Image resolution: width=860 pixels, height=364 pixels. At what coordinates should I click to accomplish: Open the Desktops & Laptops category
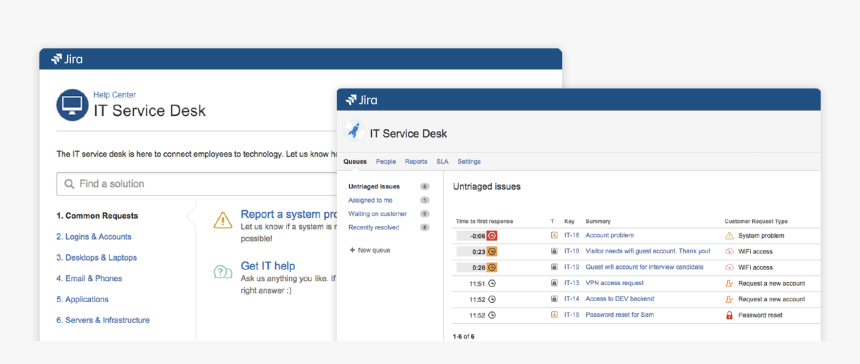pyautogui.click(x=97, y=258)
